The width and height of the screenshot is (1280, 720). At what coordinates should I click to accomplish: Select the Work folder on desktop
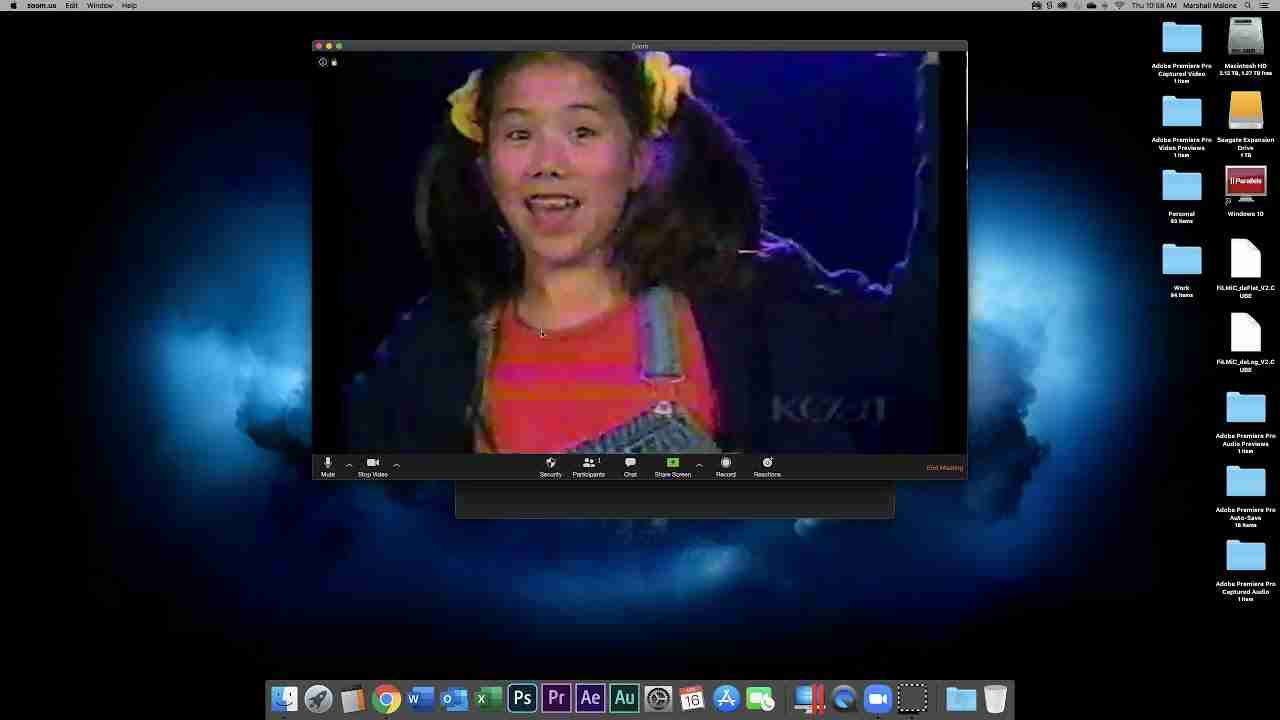click(x=1181, y=262)
